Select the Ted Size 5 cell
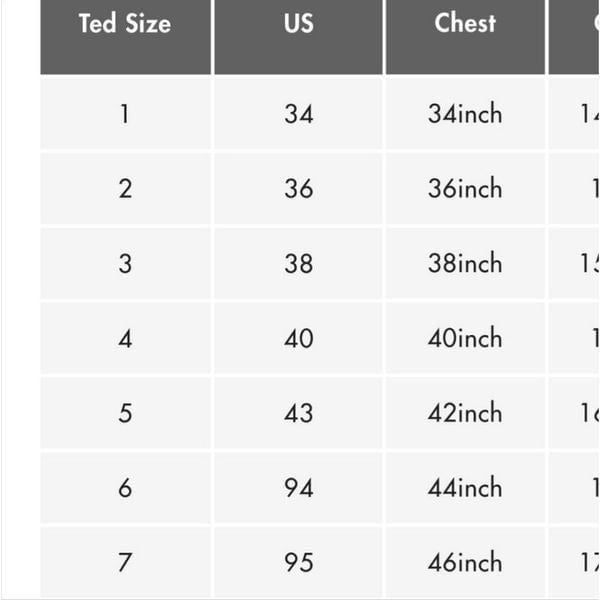Image resolution: width=600 pixels, height=600 pixels. coord(126,412)
